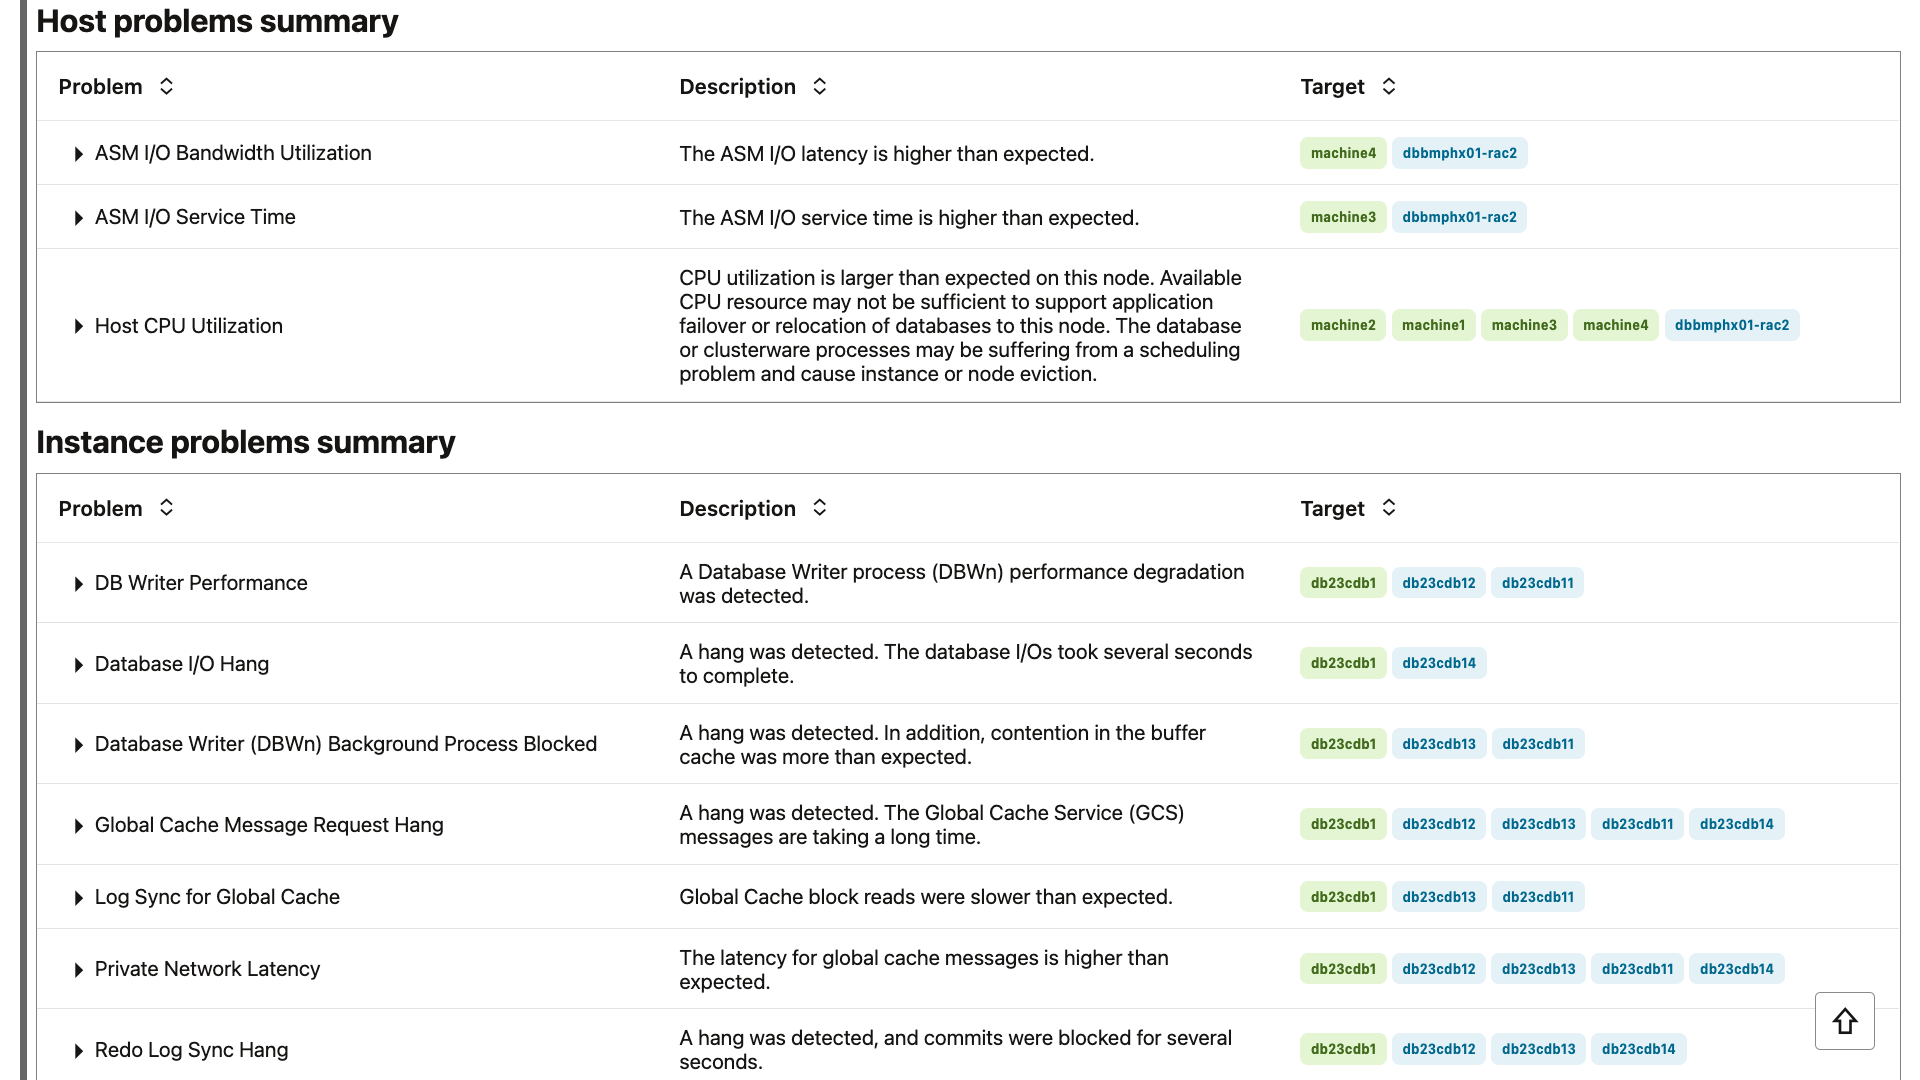Expand the ASM I/O Bandwidth Utilization row
1920x1080 pixels.
point(78,153)
